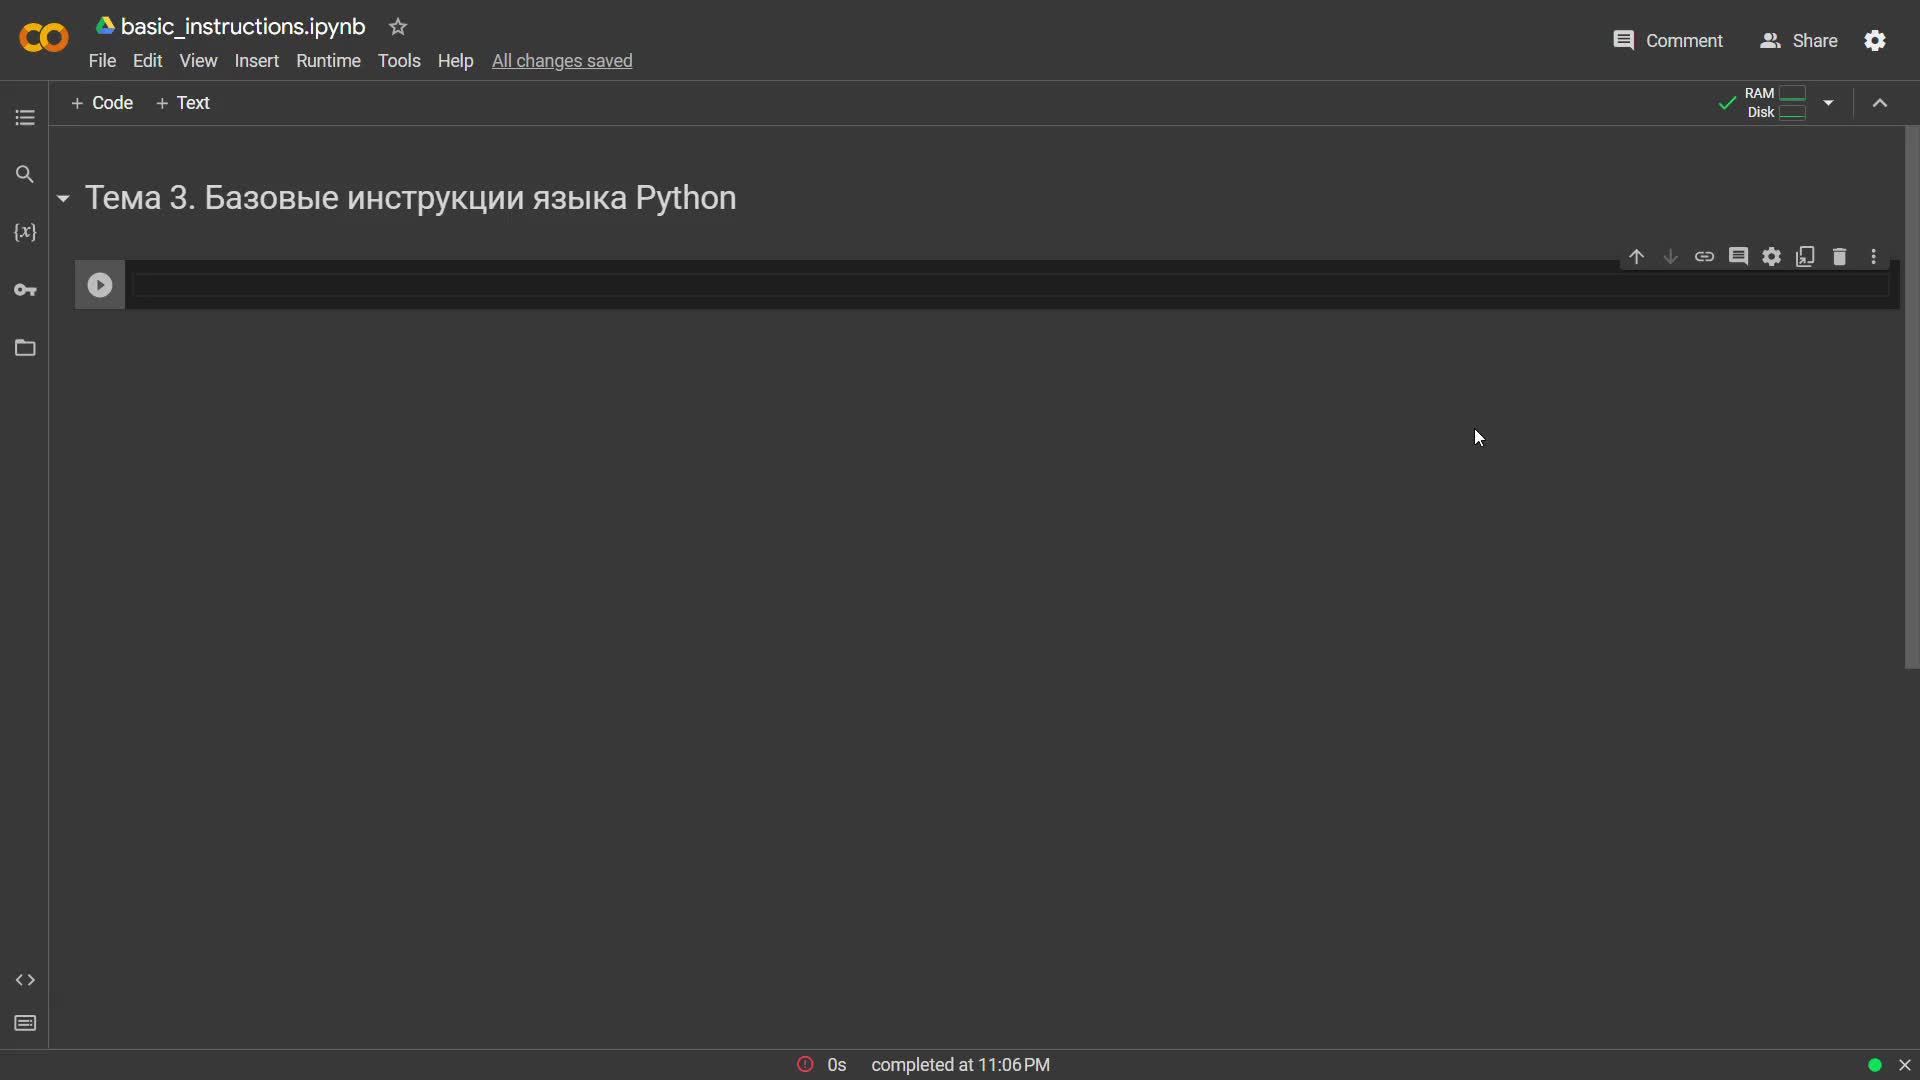Open the Help menu

tap(455, 61)
